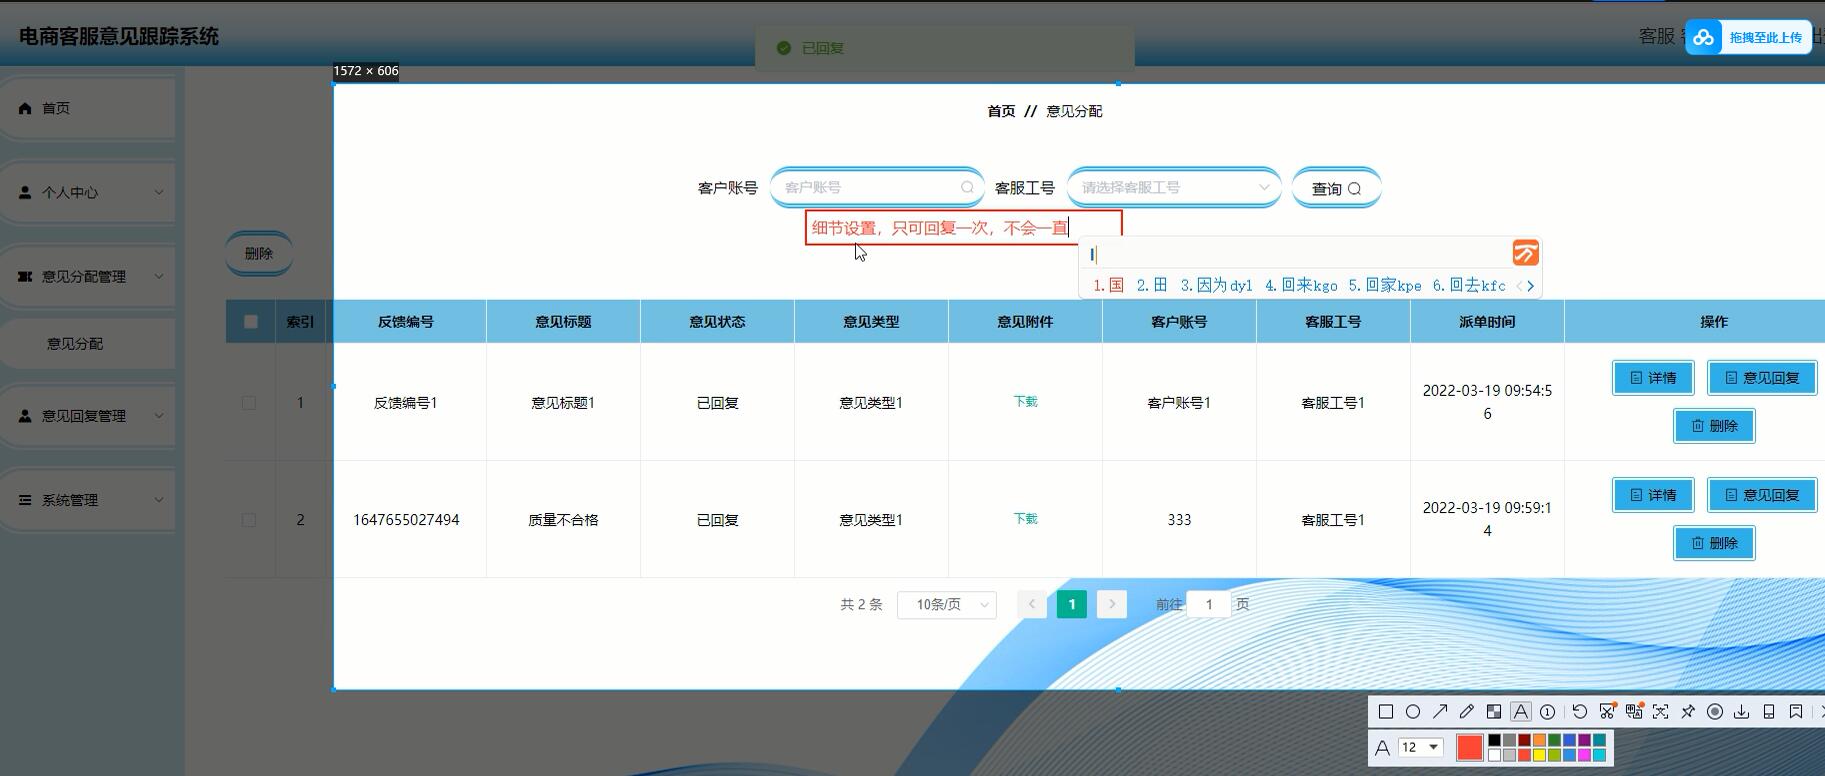Click the scissors long-screenshot icon
This screenshot has width=1825, height=776.
pos(1607,712)
